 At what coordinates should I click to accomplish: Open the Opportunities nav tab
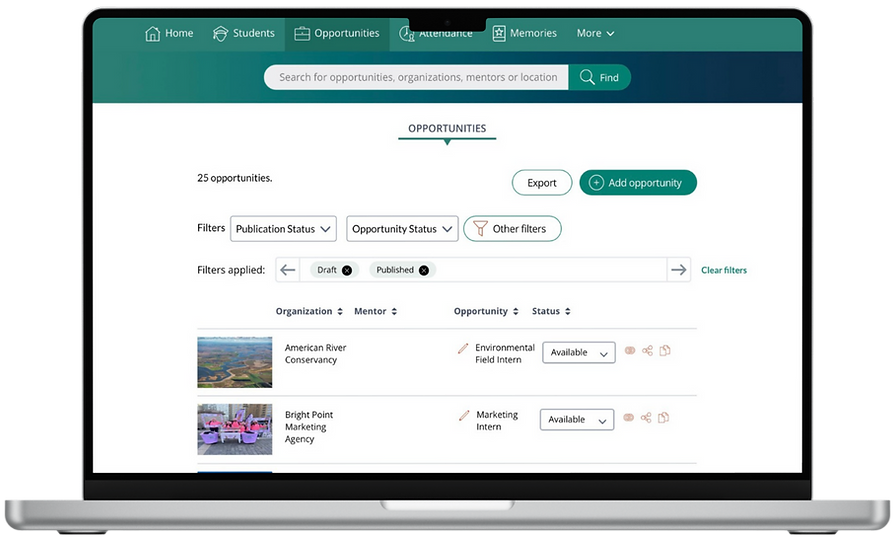coord(337,34)
